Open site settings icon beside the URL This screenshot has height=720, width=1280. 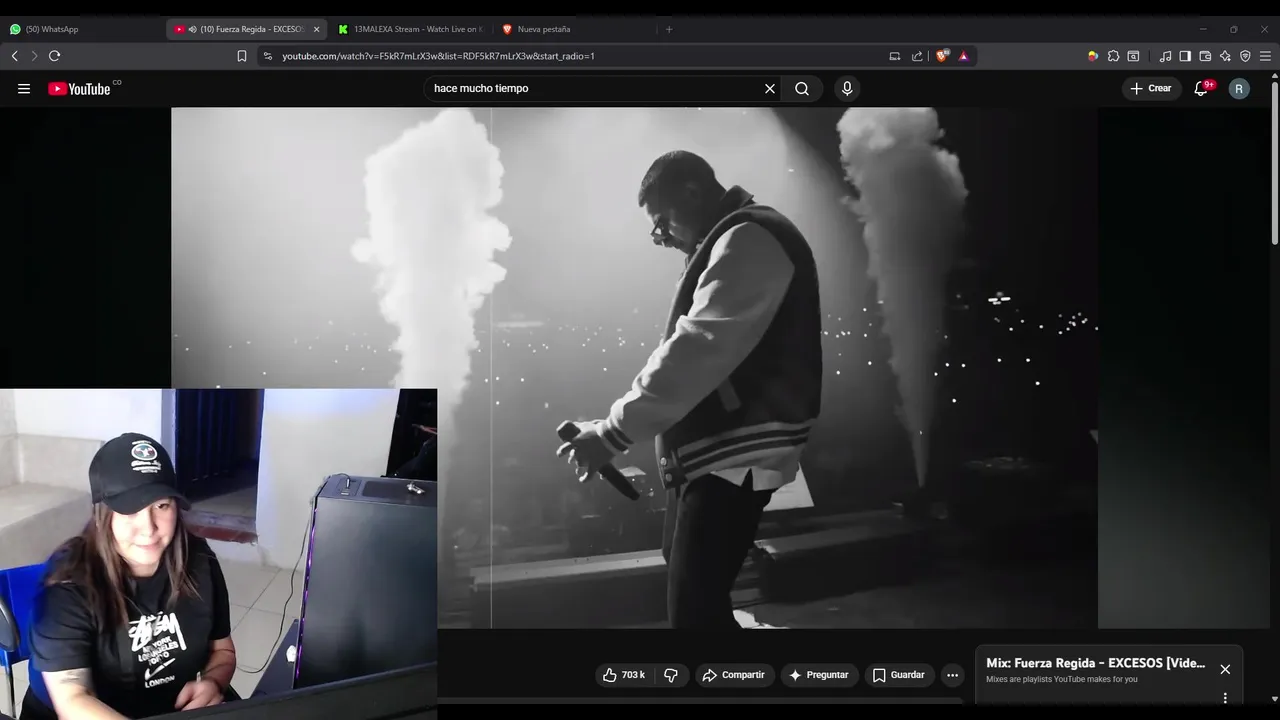tap(268, 56)
